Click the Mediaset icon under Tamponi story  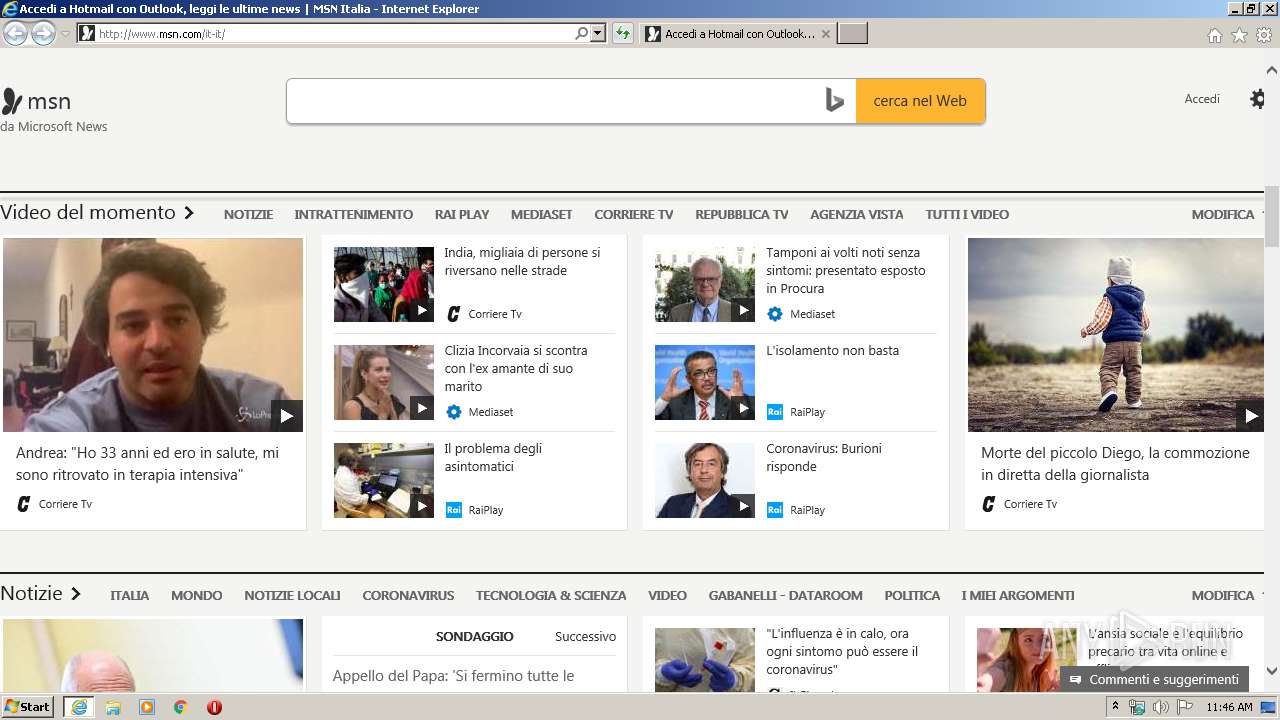coord(775,314)
